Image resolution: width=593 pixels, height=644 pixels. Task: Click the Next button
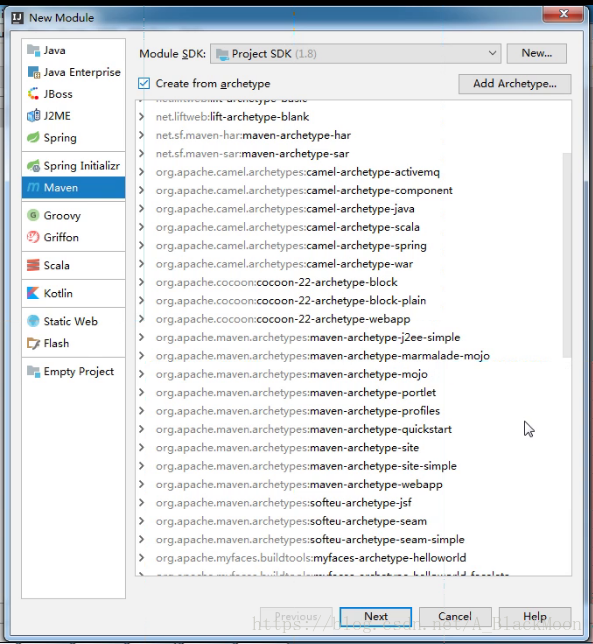point(376,616)
